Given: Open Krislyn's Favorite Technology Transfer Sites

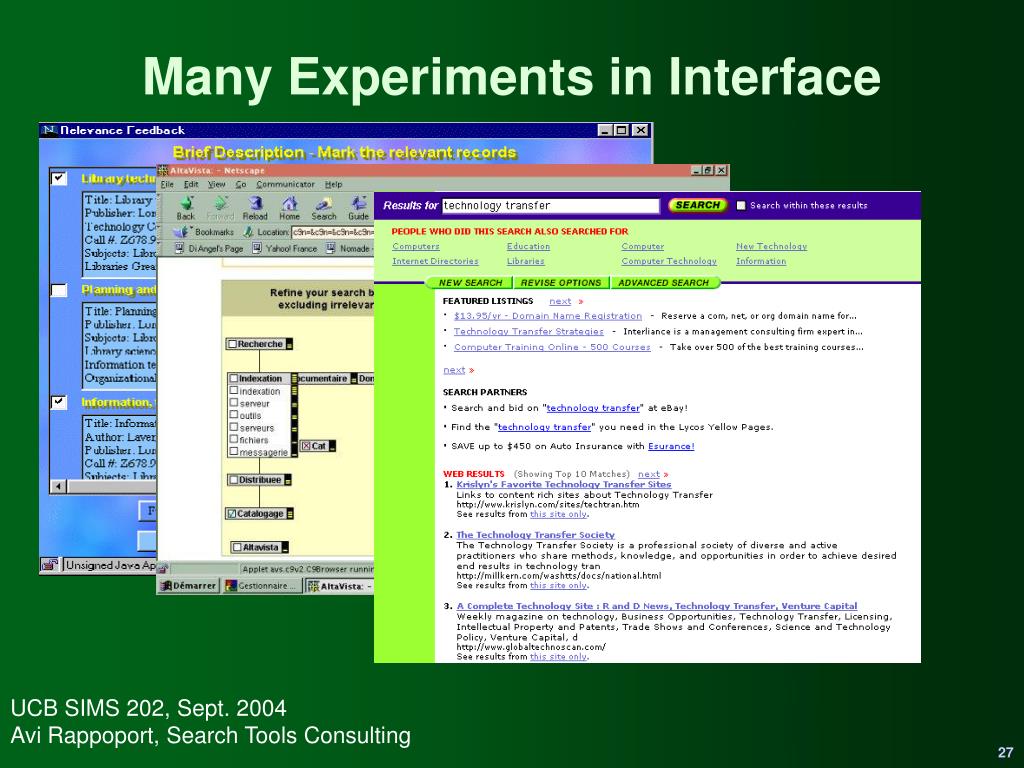Looking at the screenshot, I should pyautogui.click(x=564, y=485).
